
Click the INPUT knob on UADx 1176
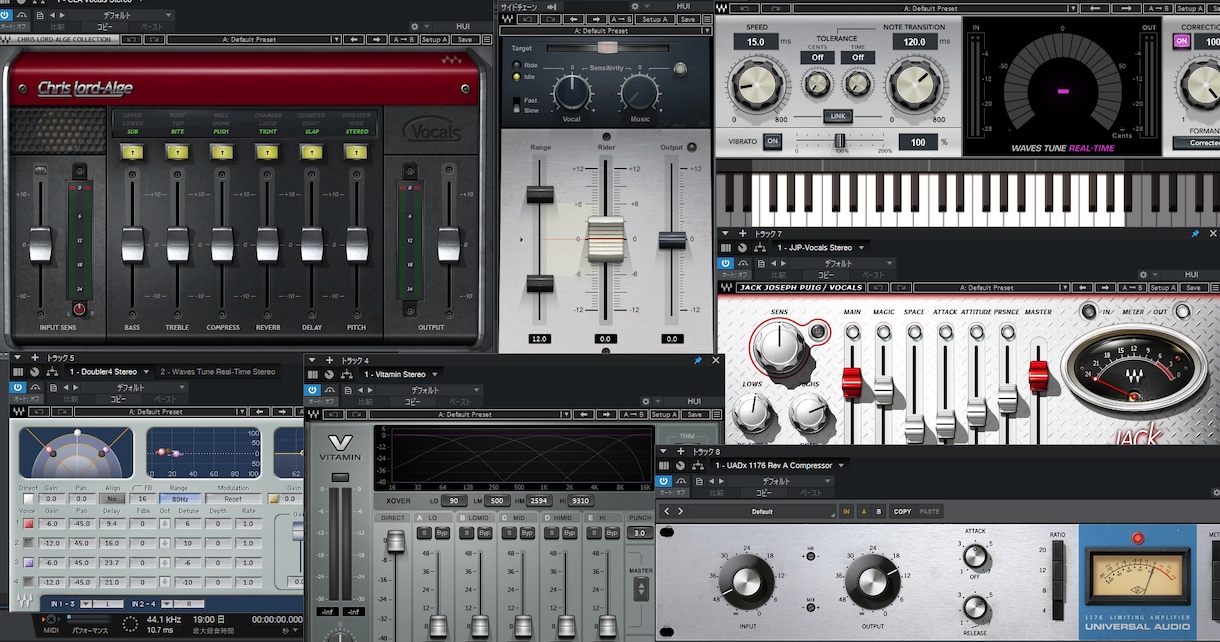pyautogui.click(x=747, y=582)
